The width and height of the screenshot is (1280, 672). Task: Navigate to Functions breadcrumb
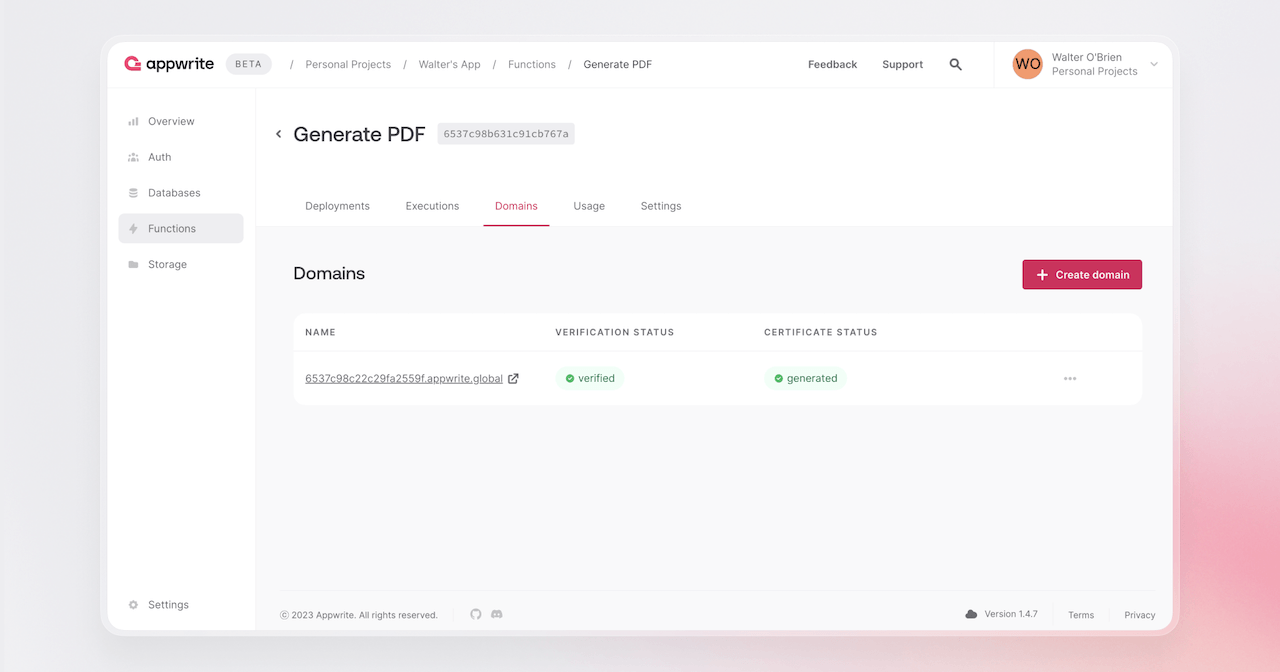(532, 64)
